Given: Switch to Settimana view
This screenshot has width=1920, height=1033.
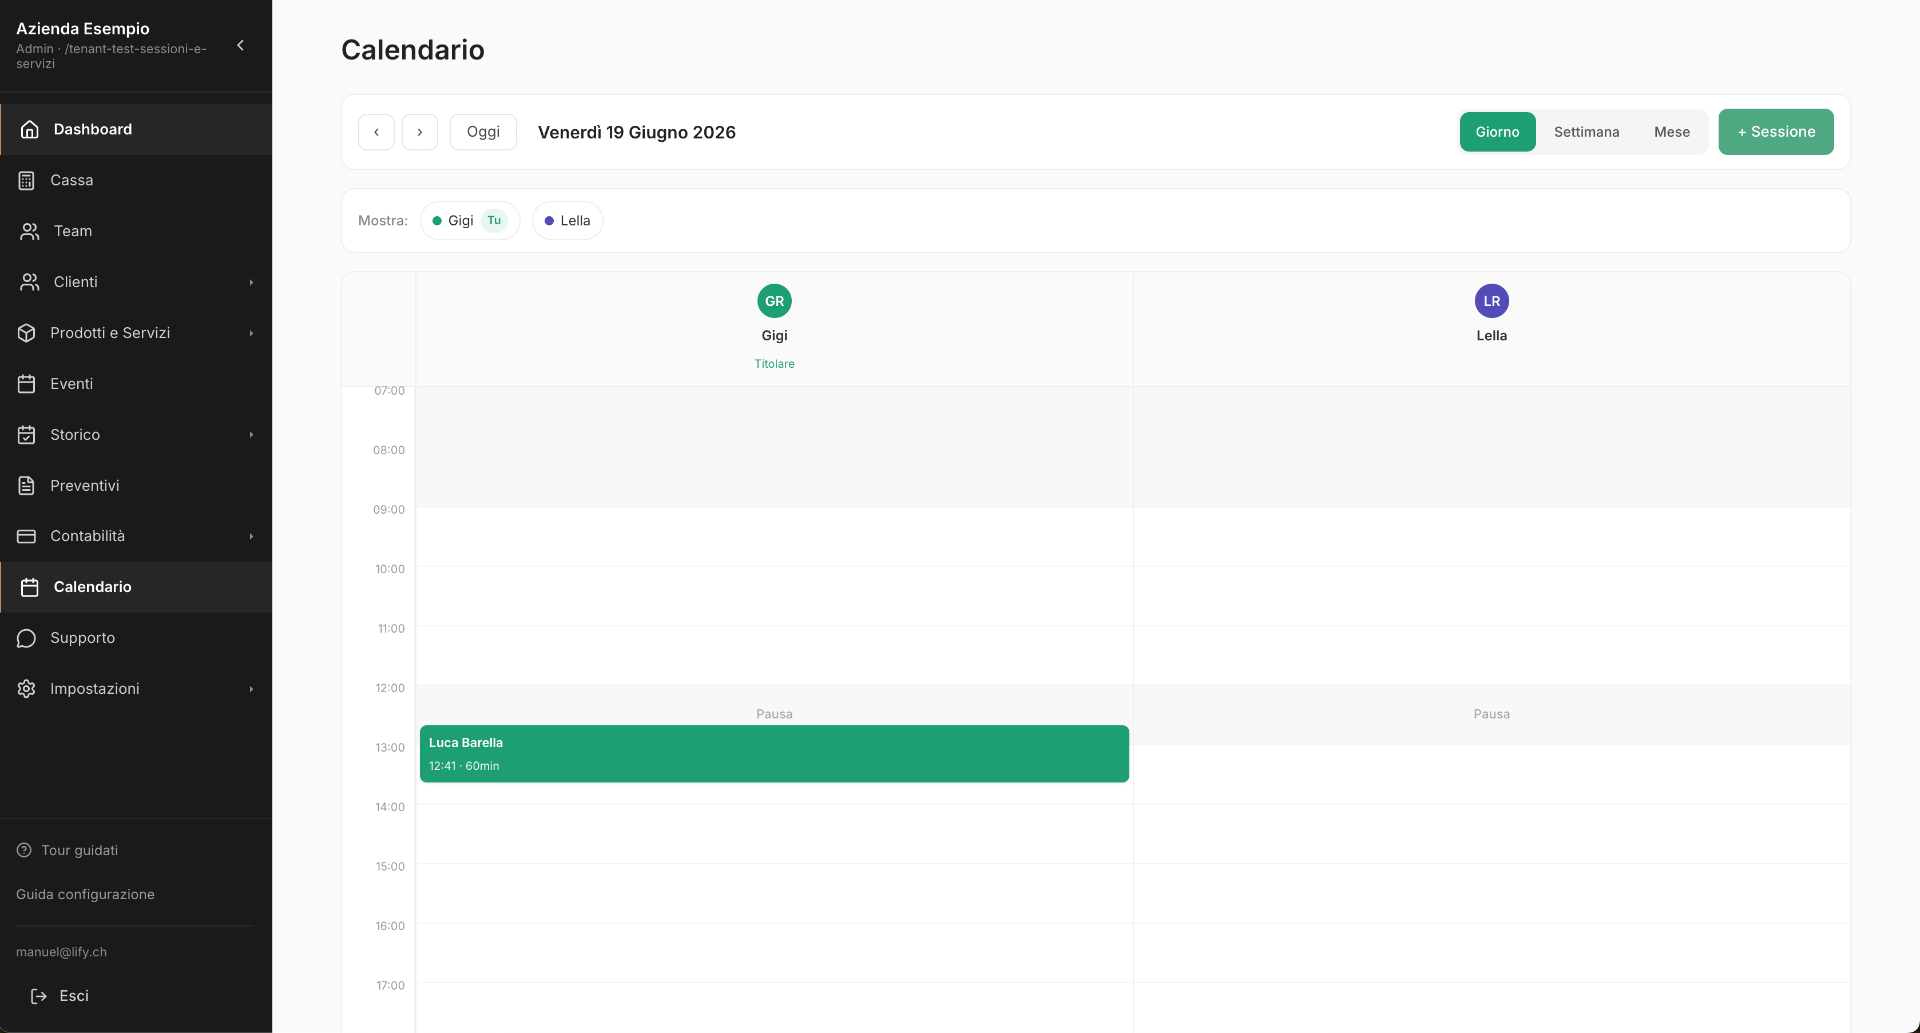Looking at the screenshot, I should click(x=1586, y=132).
